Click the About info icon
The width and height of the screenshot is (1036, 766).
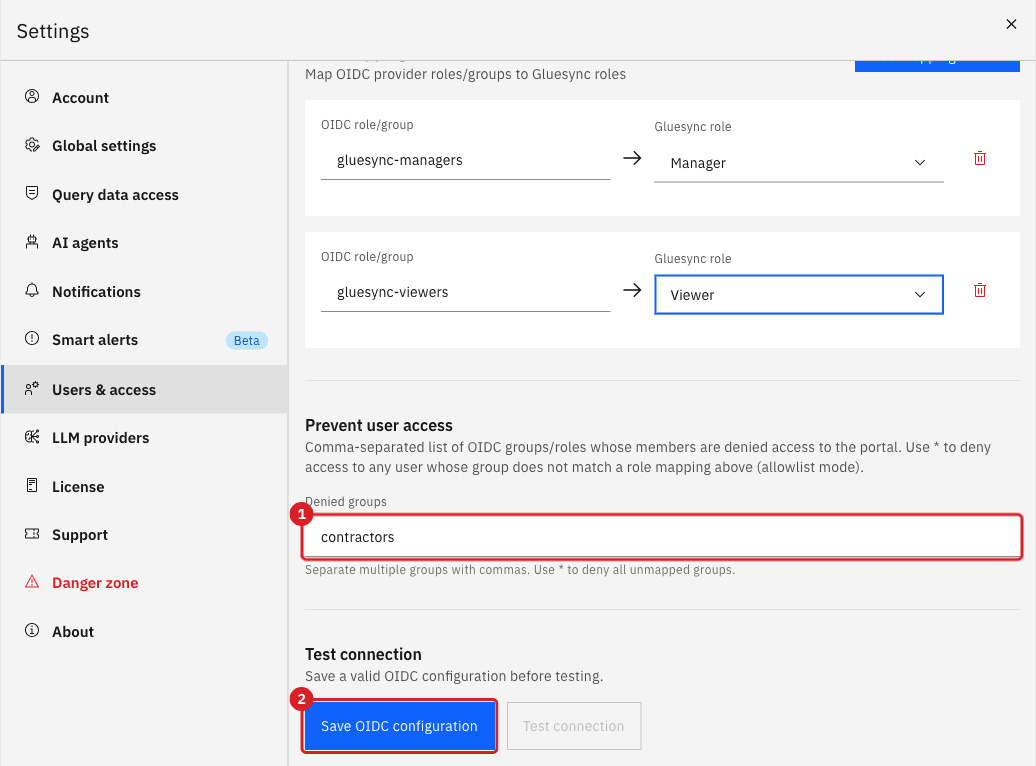32,630
